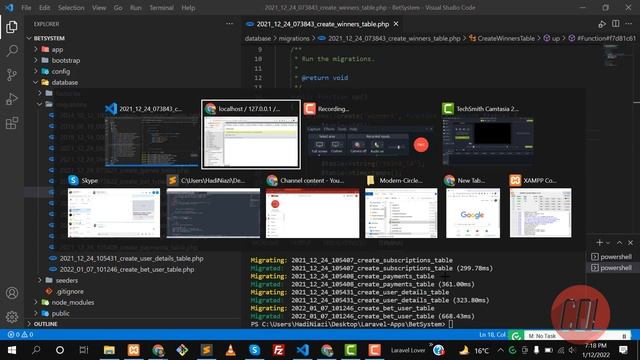Switch to XAMPP Control Panel thumbnail
The height and width of the screenshot is (360, 640).
(540, 207)
